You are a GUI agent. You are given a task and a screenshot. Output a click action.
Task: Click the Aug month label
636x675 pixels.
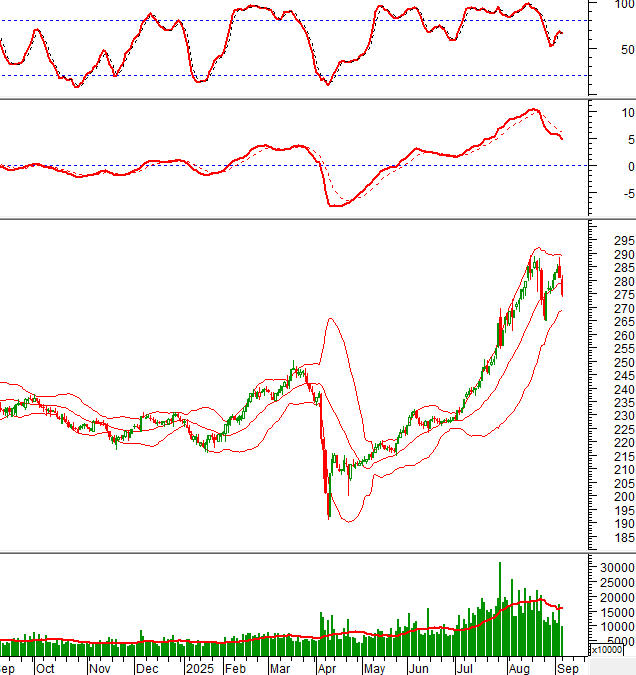(x=519, y=669)
